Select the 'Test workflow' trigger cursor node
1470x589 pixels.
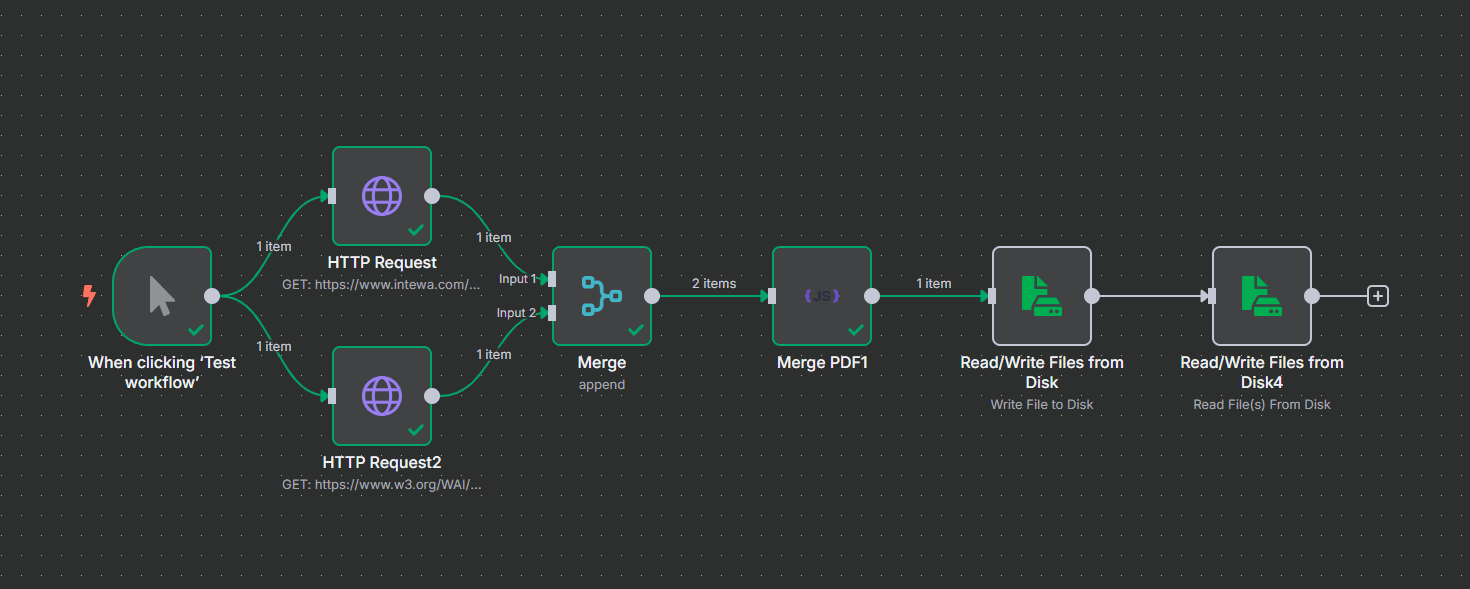(x=161, y=296)
